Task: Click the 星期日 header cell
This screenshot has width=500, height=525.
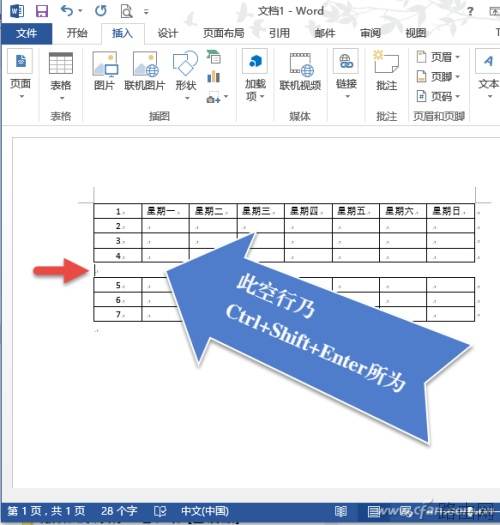Action: [x=450, y=211]
